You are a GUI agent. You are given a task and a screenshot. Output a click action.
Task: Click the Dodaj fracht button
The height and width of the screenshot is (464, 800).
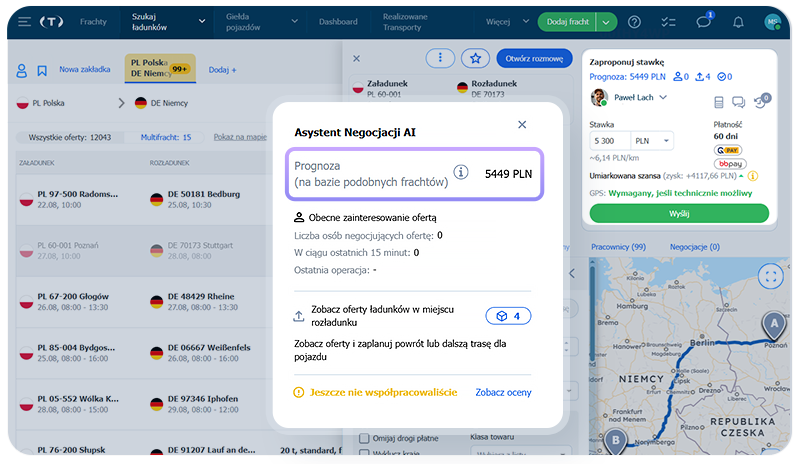[x=567, y=22]
